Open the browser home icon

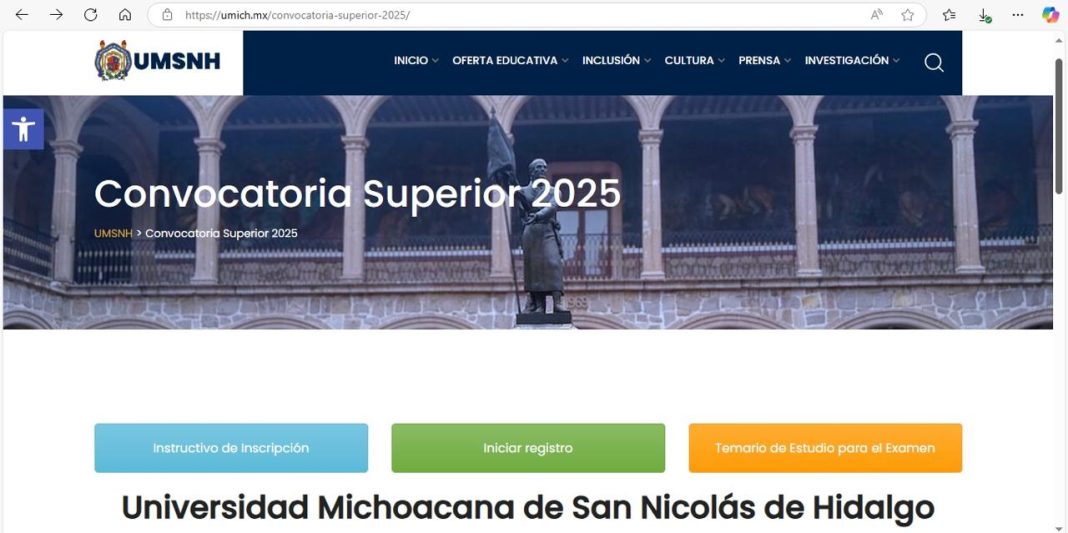pos(125,14)
